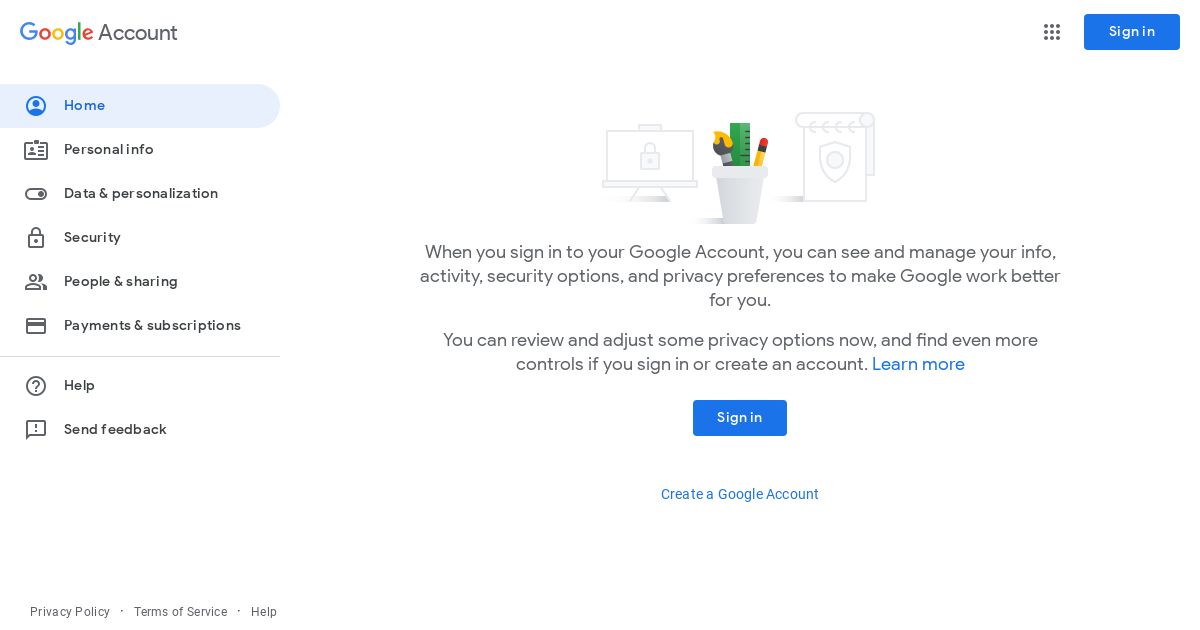Click the center Sign in button
The image size is (1200, 630).
tap(740, 418)
